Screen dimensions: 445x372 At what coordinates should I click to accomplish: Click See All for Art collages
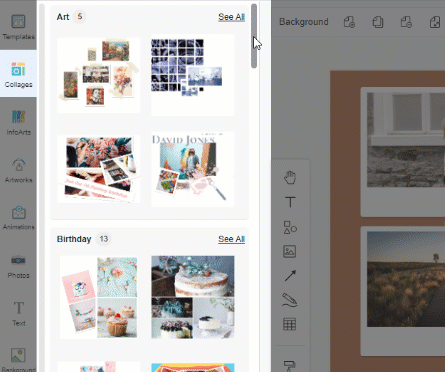(x=231, y=17)
